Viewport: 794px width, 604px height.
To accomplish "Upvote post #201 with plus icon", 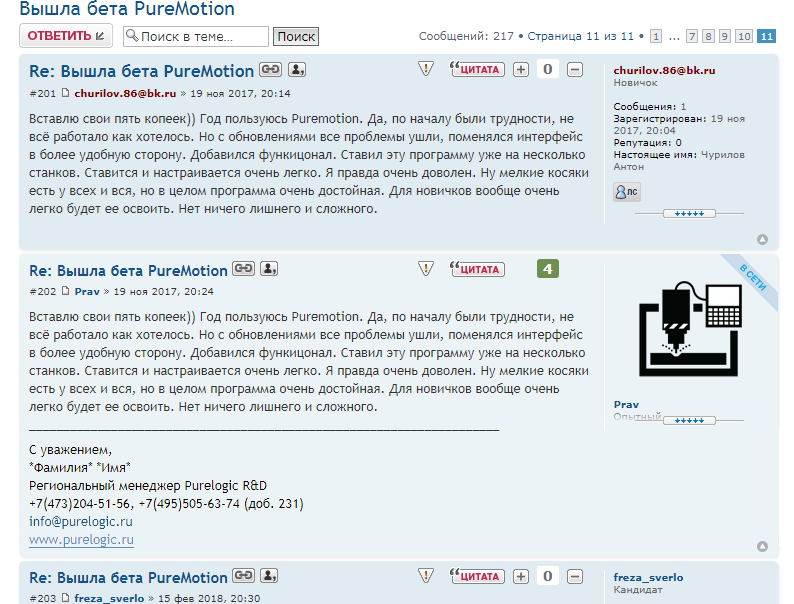I will 521,69.
